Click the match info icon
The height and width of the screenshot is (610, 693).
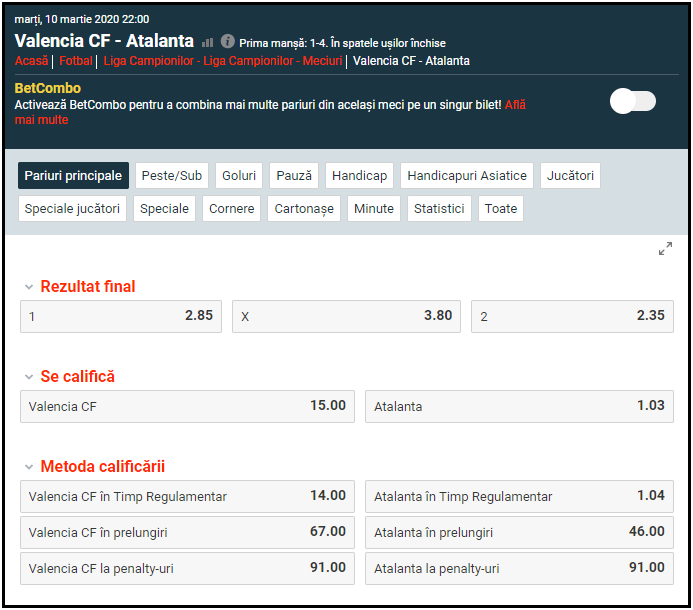click(x=228, y=42)
